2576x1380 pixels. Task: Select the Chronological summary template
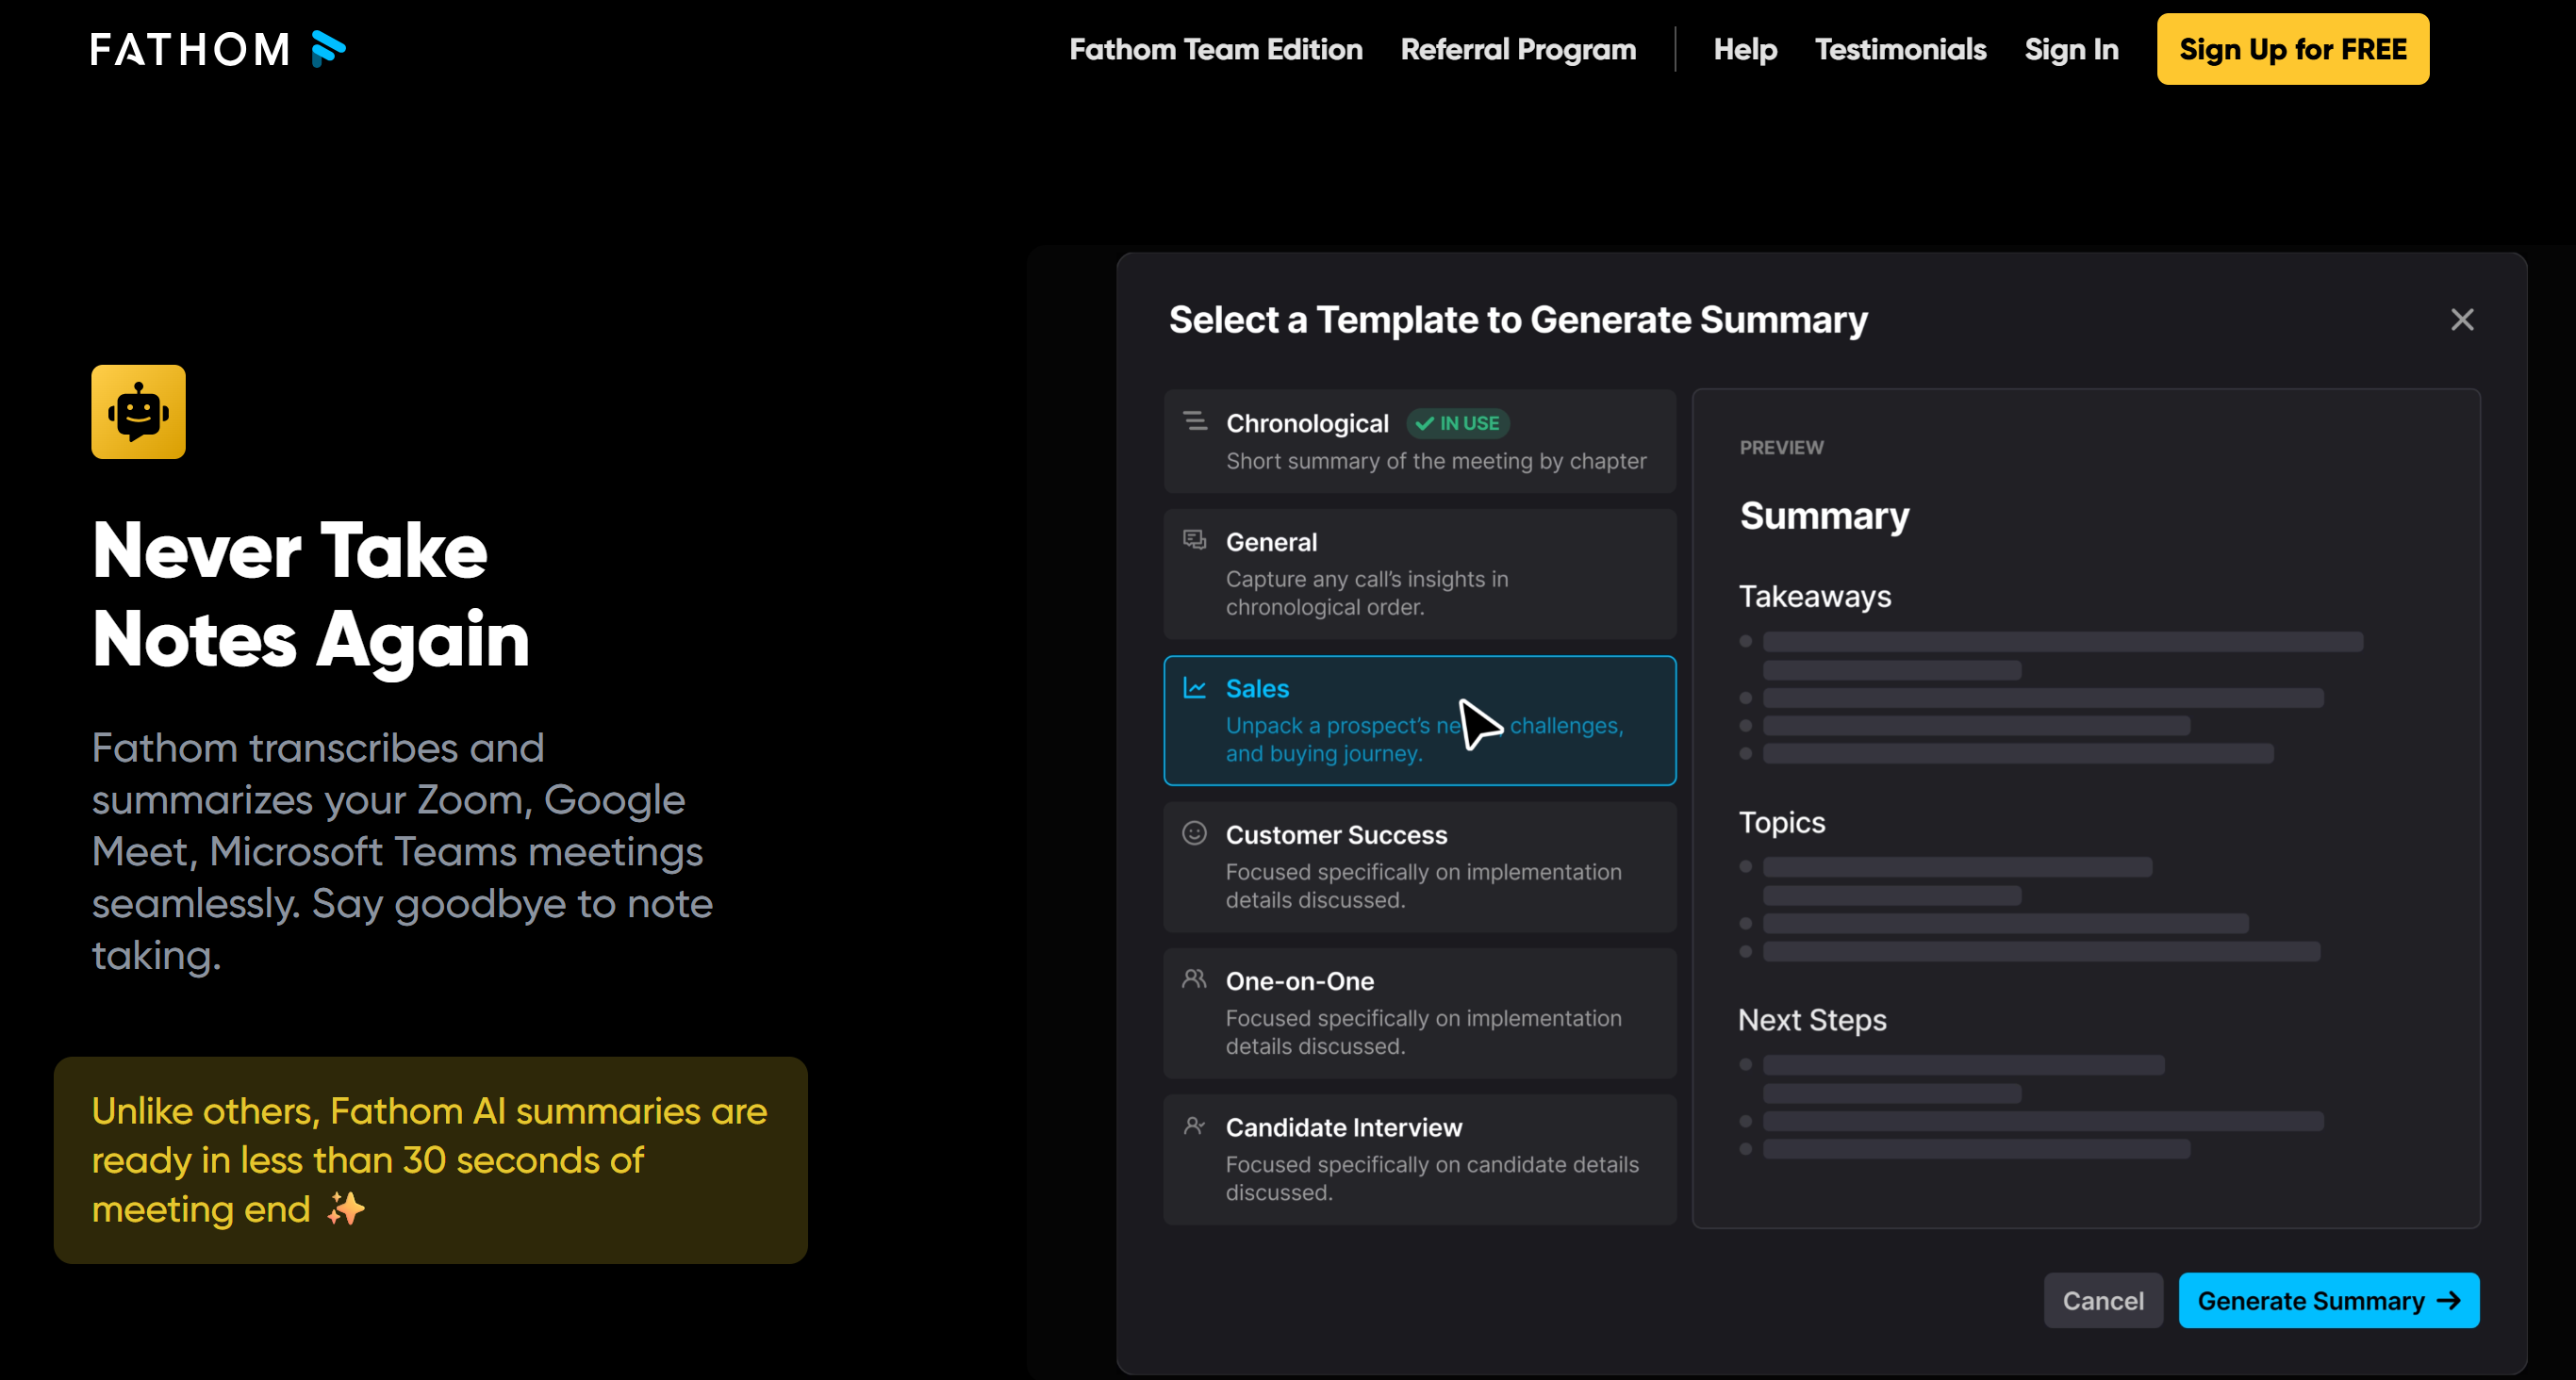1419,441
